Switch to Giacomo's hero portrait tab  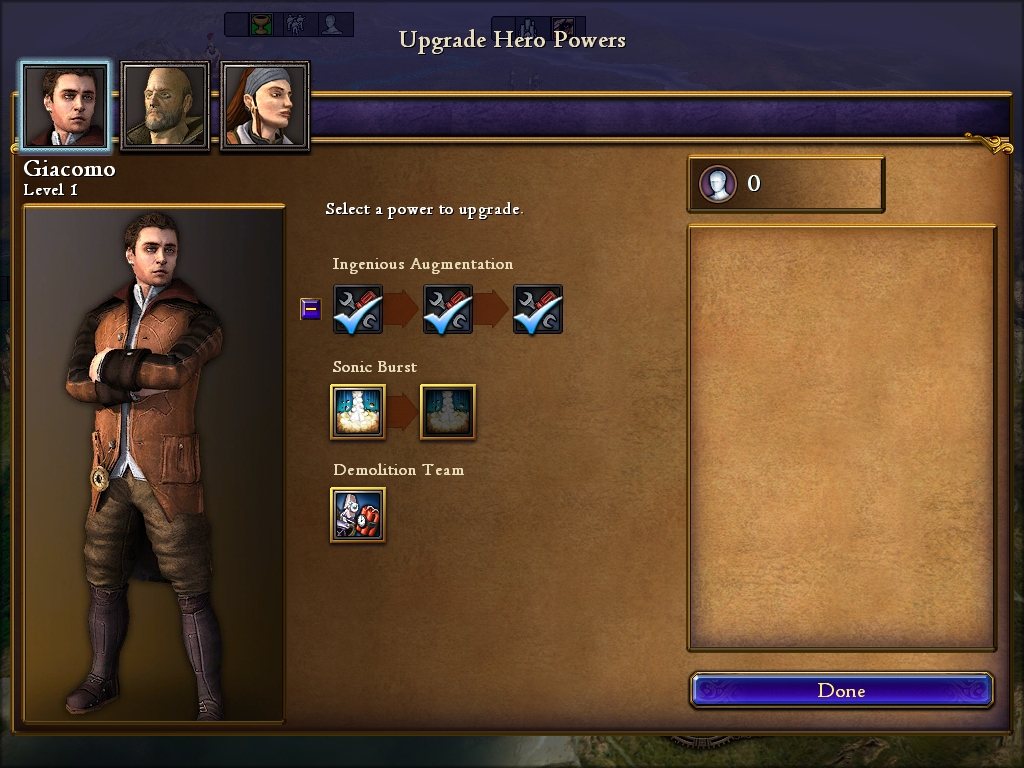(65, 106)
